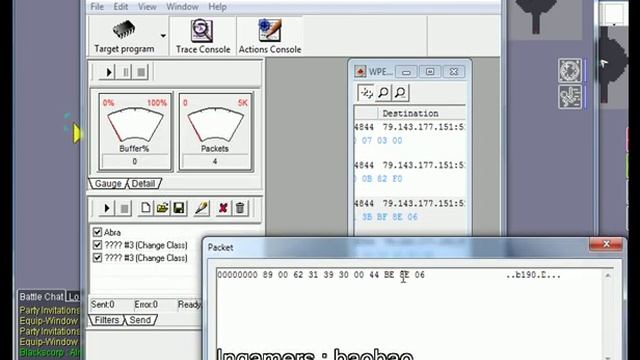Open the Trace Console
This screenshot has width=640, height=360.
[203, 37]
